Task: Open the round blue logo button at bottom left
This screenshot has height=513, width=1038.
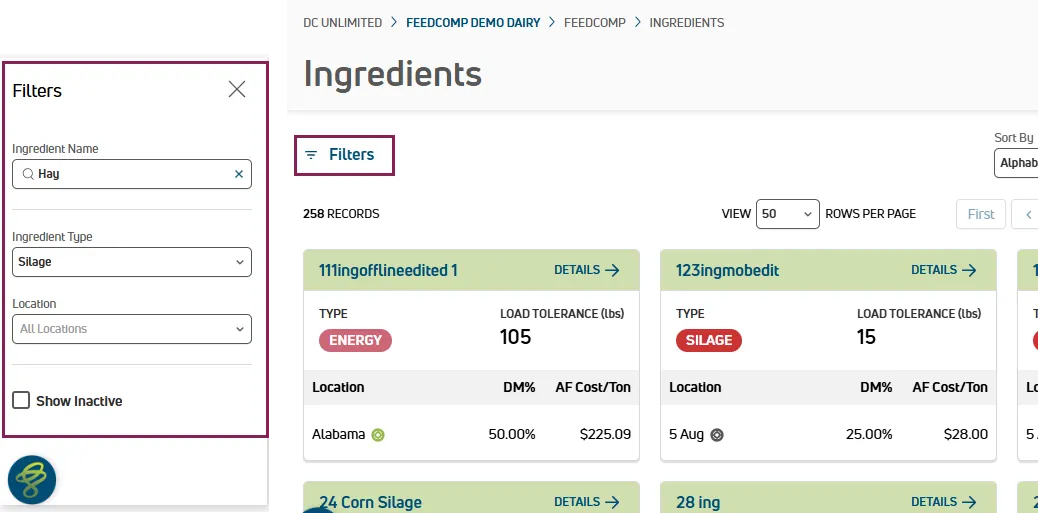Action: click(32, 480)
